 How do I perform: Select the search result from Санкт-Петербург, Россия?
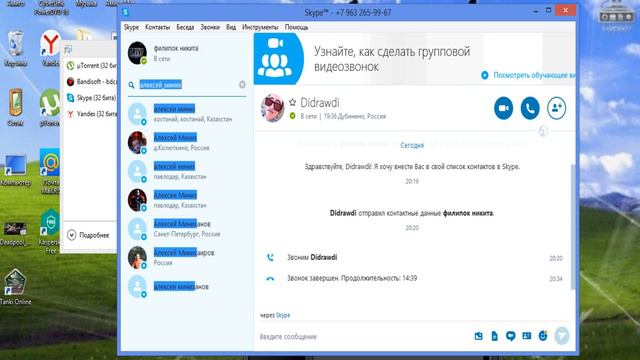tap(187, 229)
